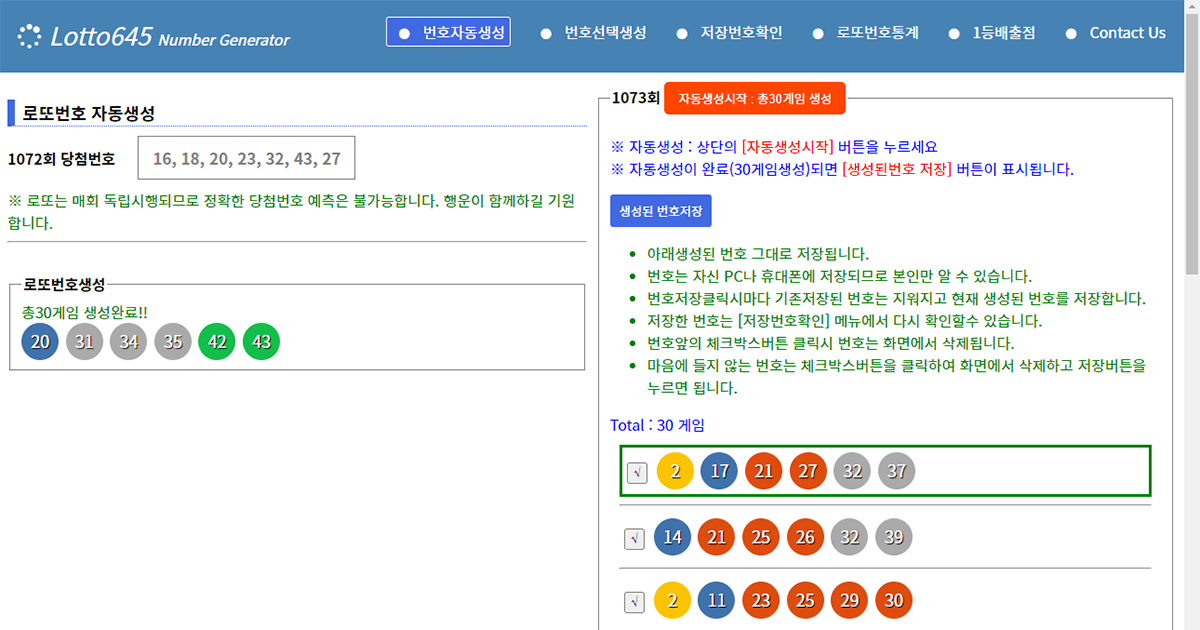The image size is (1200, 630).
Task: Click gray ball 32 in first game row
Action: click(852, 471)
